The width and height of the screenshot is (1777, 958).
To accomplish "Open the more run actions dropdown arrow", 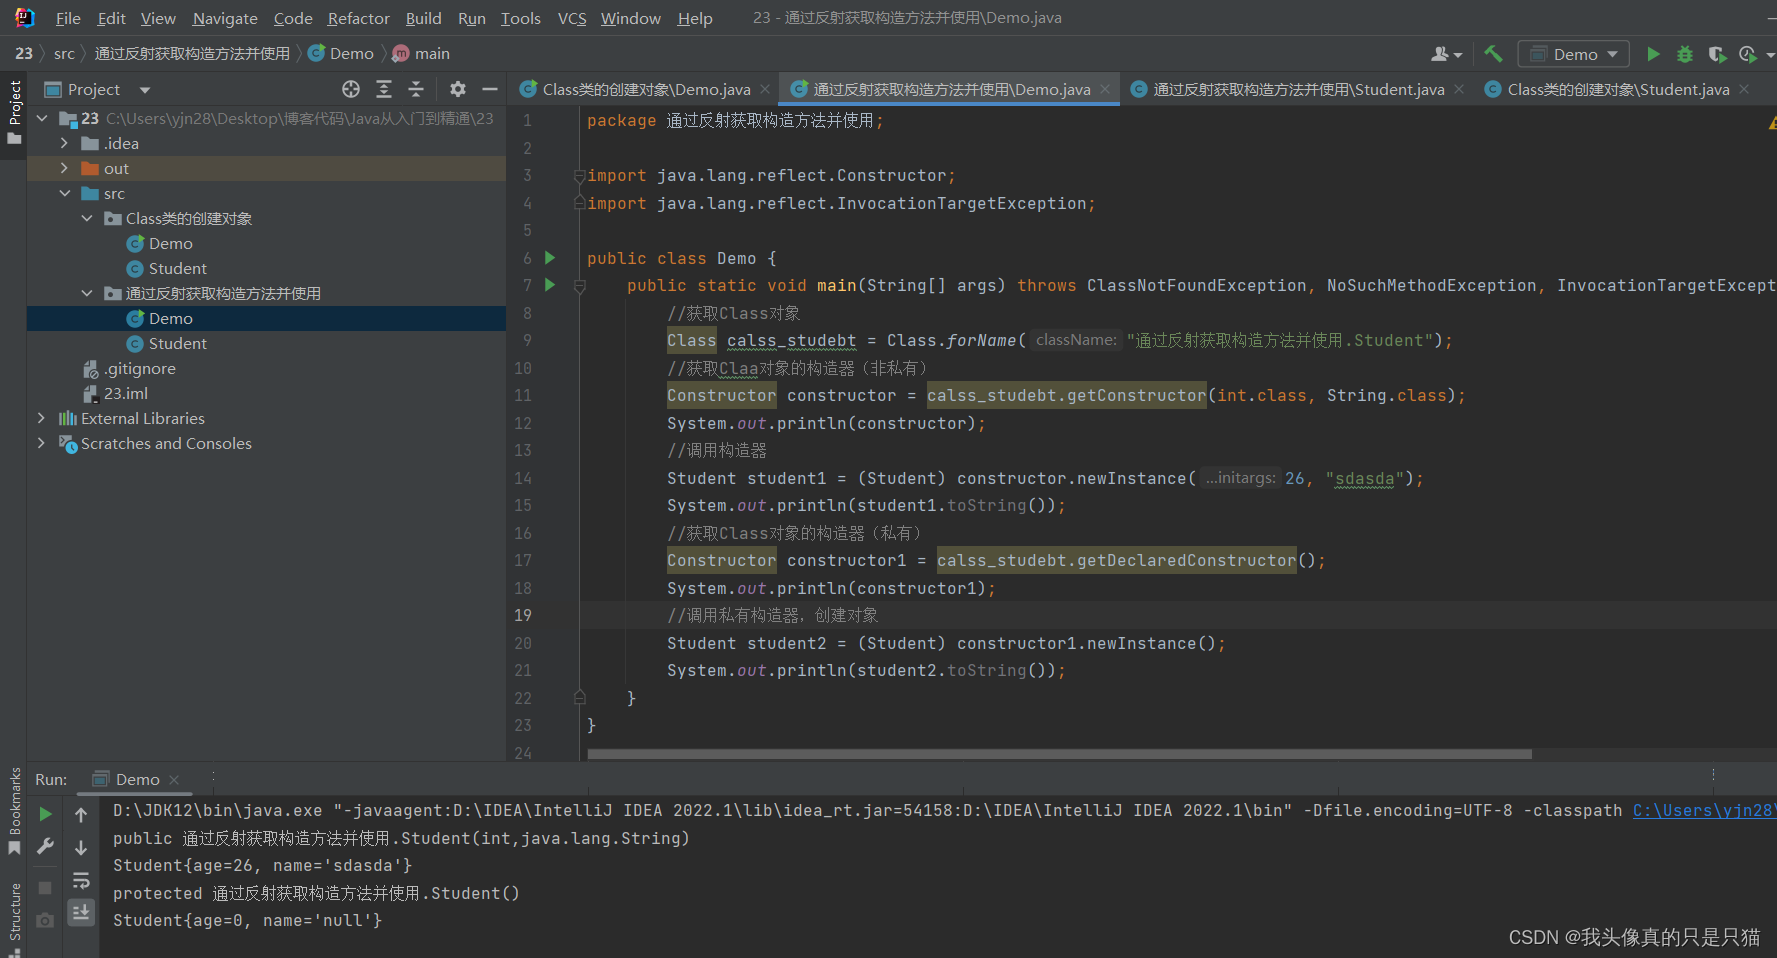I will pos(1770,55).
